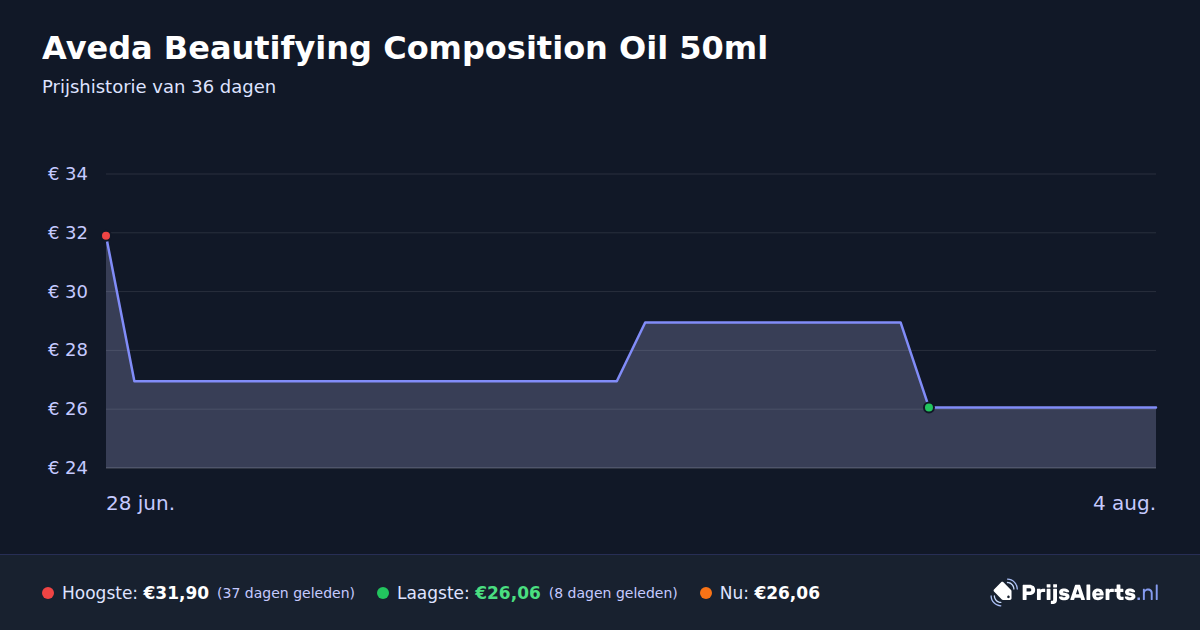Click the green Laagste legend dot
Screen dimensions: 1200x630
pyautogui.click(x=383, y=593)
